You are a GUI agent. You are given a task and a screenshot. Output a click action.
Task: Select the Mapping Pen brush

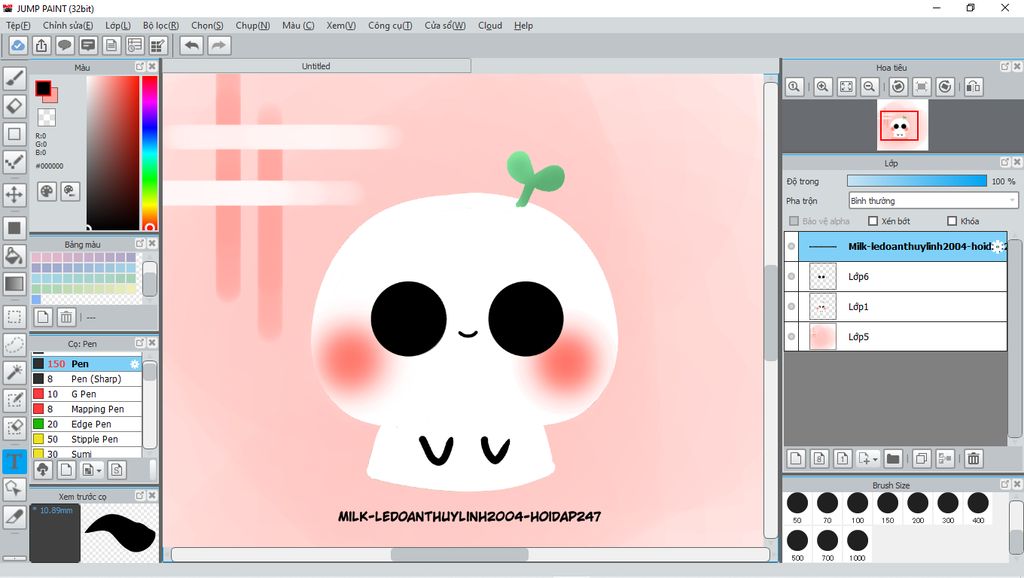point(86,409)
